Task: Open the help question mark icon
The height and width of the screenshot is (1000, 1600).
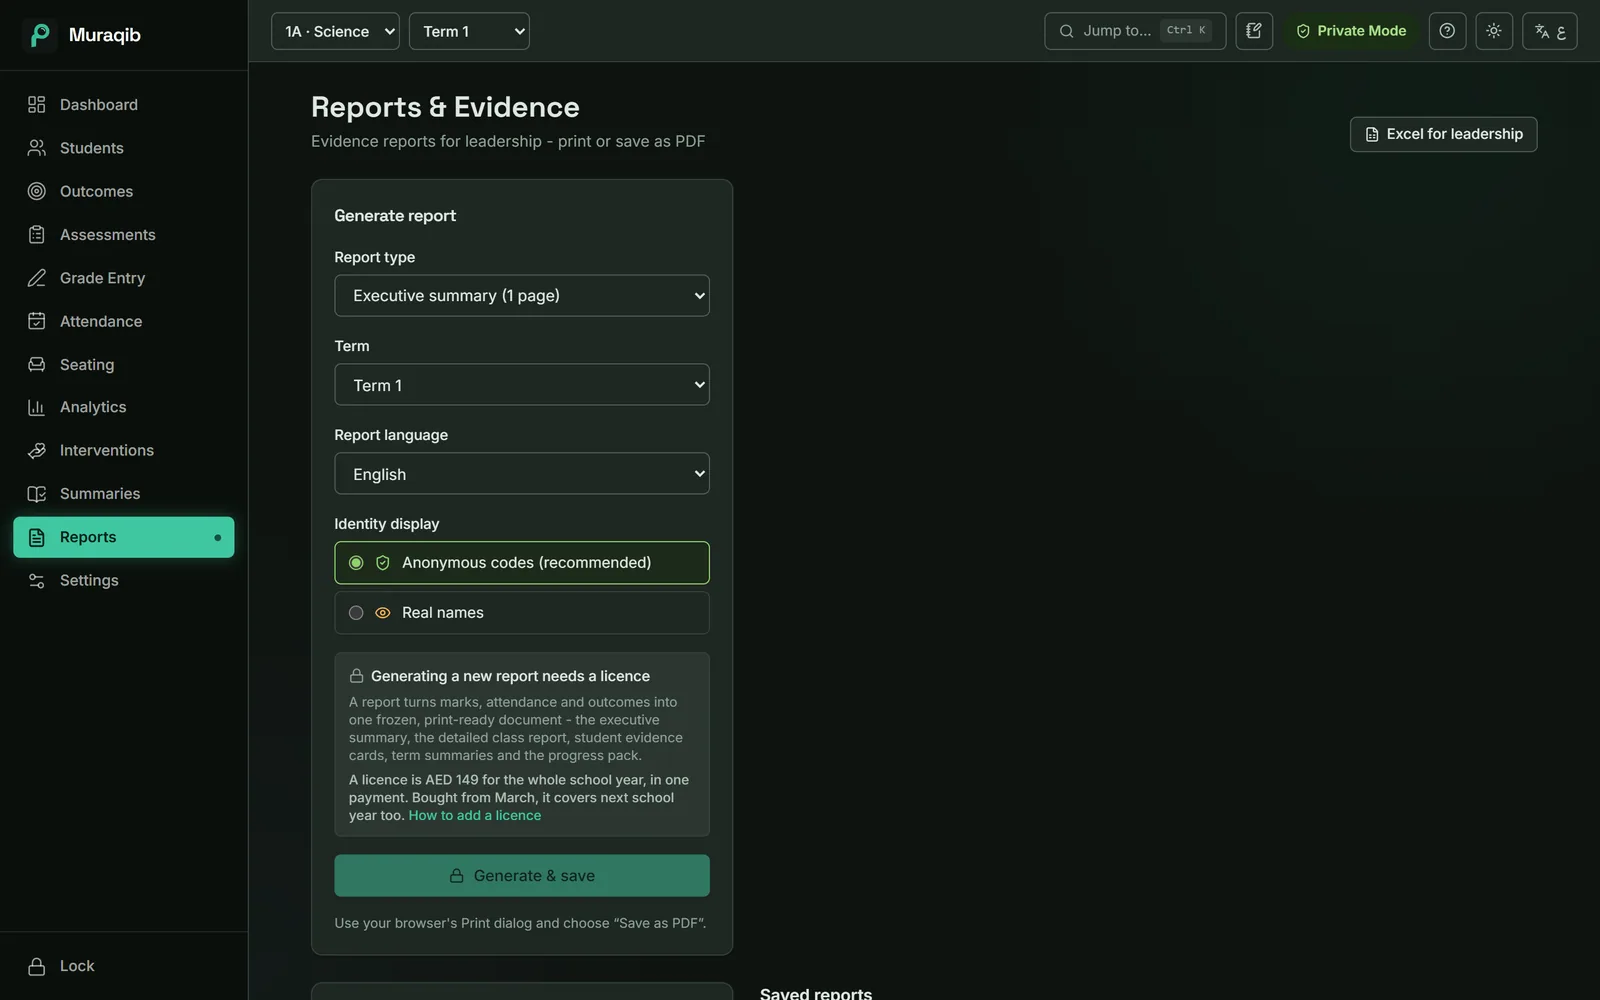Action: click(1447, 31)
